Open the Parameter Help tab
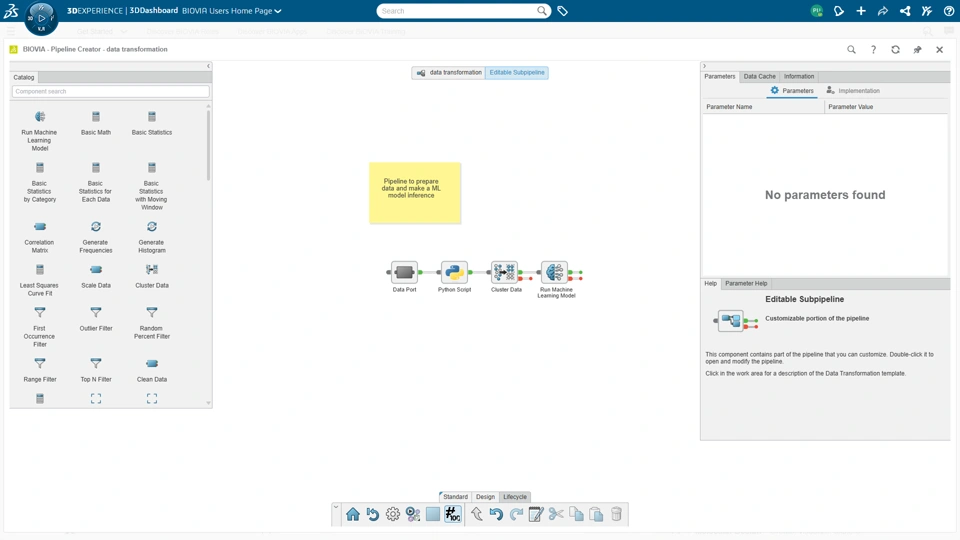960x540 pixels. point(746,283)
